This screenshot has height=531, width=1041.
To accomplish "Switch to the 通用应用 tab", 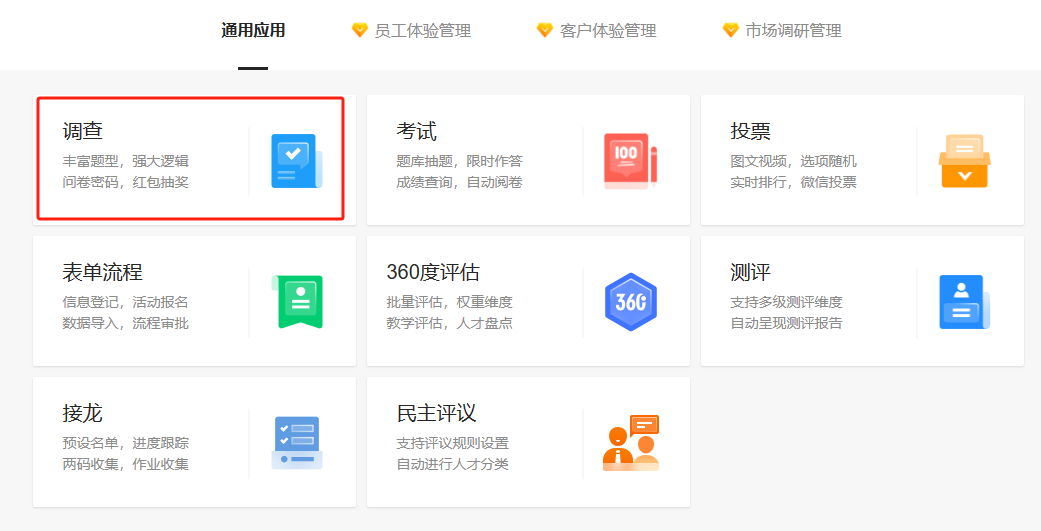I will pyautogui.click(x=253, y=31).
